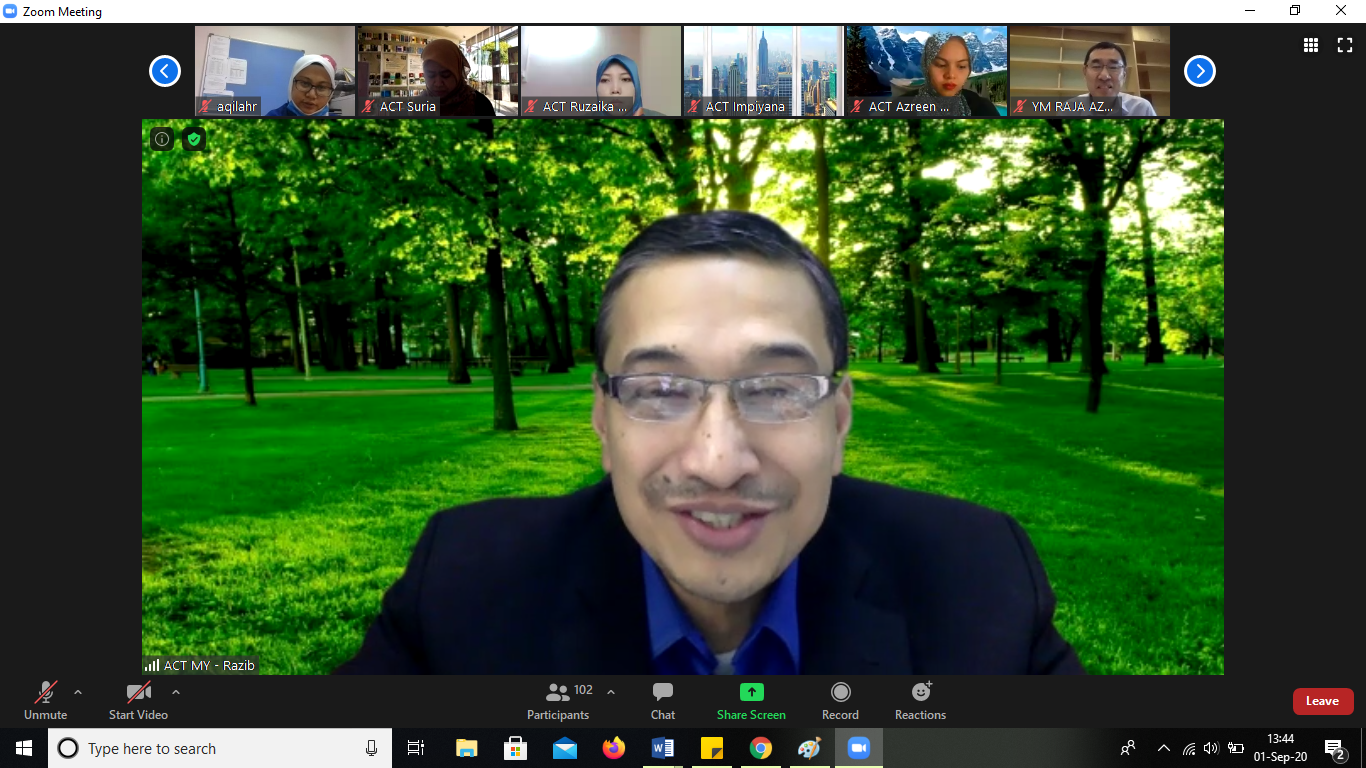This screenshot has width=1366, height=768.
Task: Expand audio options arrow beside Unmute
Action: click(x=78, y=692)
